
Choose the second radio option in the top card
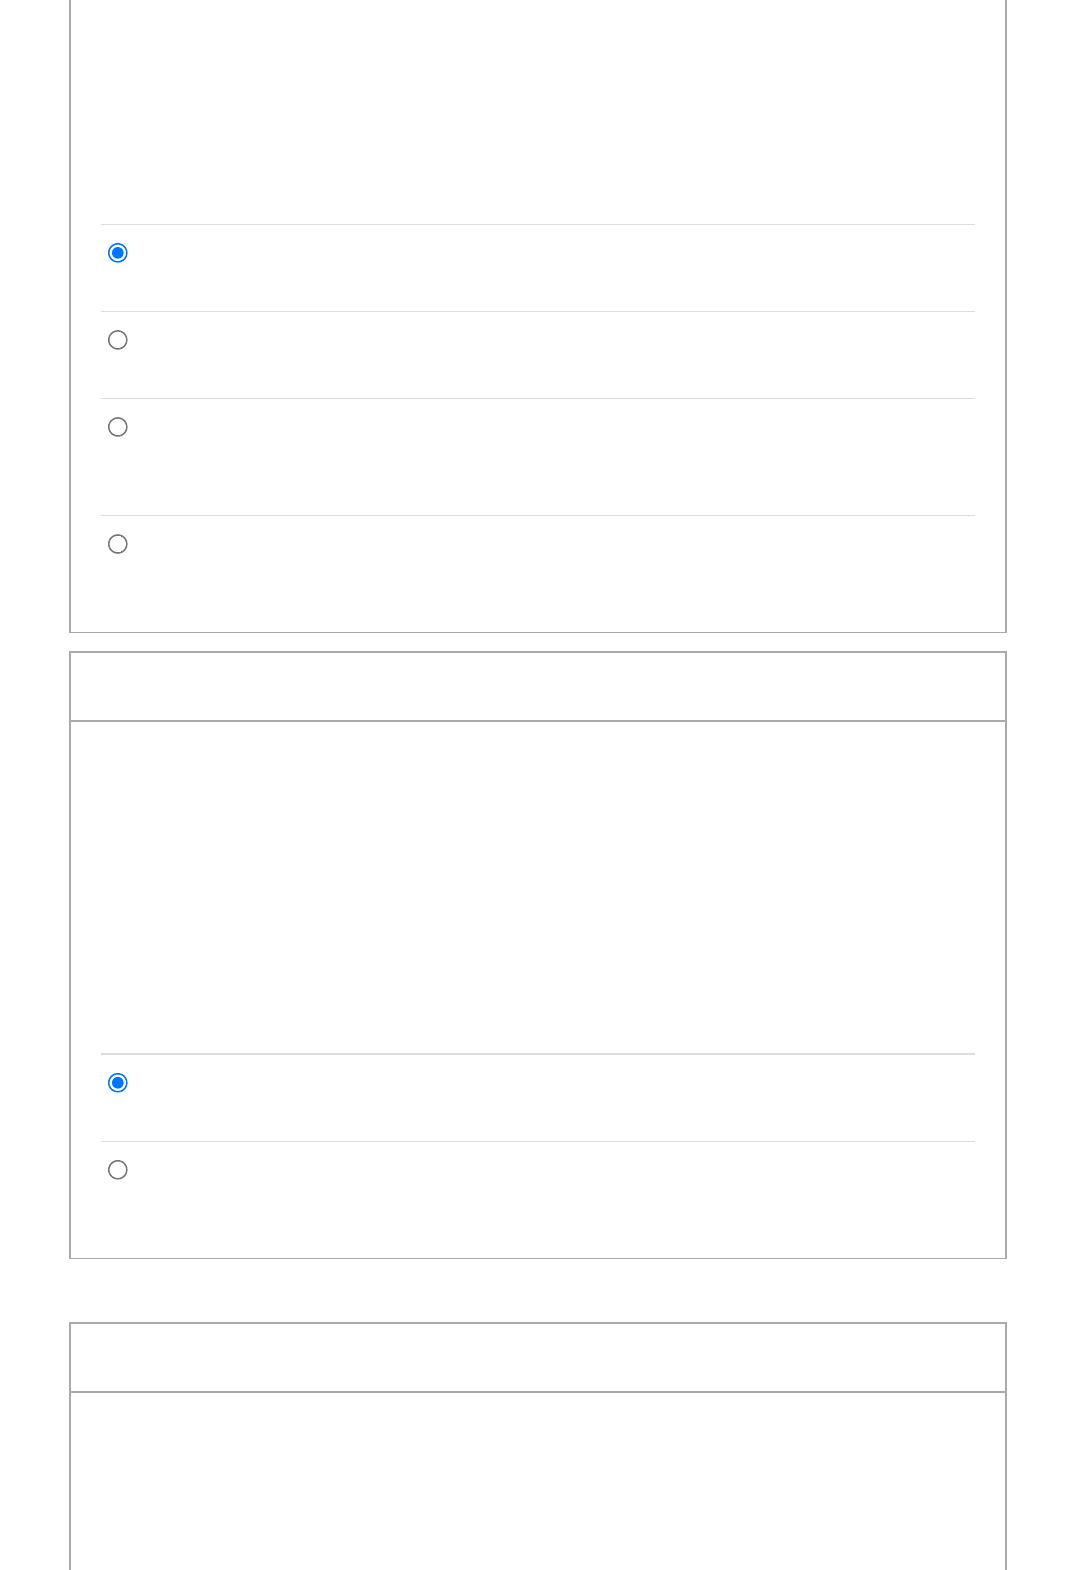point(118,340)
